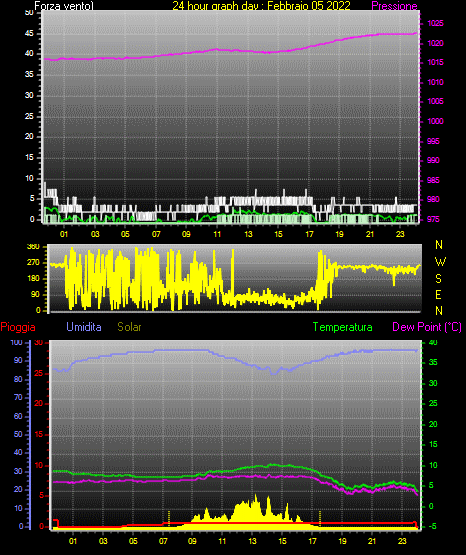Click the red 25 rain axis value
This screenshot has height=555, width=466.
click(39, 373)
